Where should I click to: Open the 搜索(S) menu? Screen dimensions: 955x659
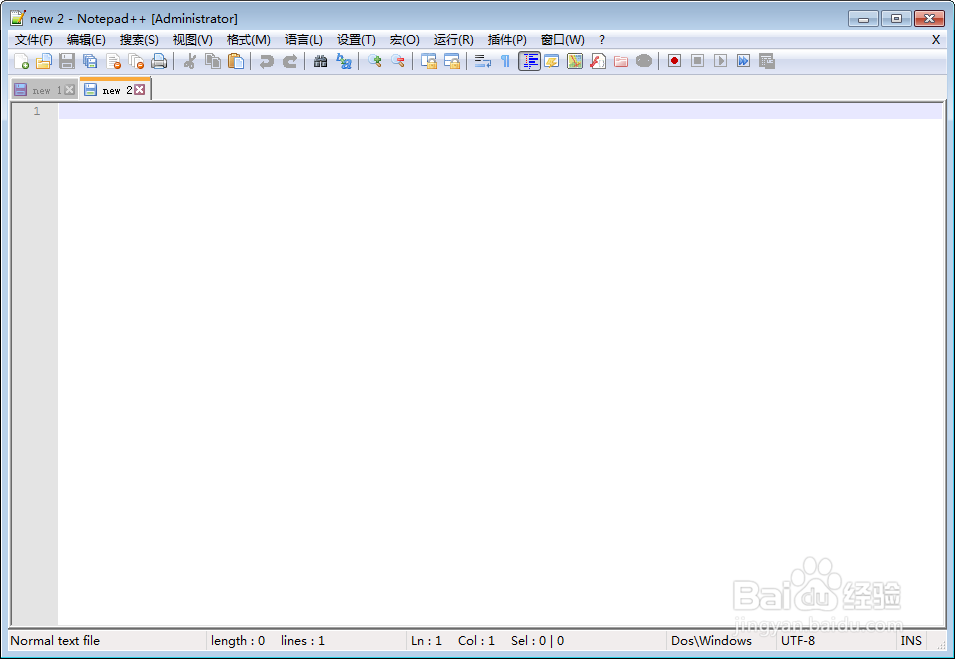click(x=139, y=40)
